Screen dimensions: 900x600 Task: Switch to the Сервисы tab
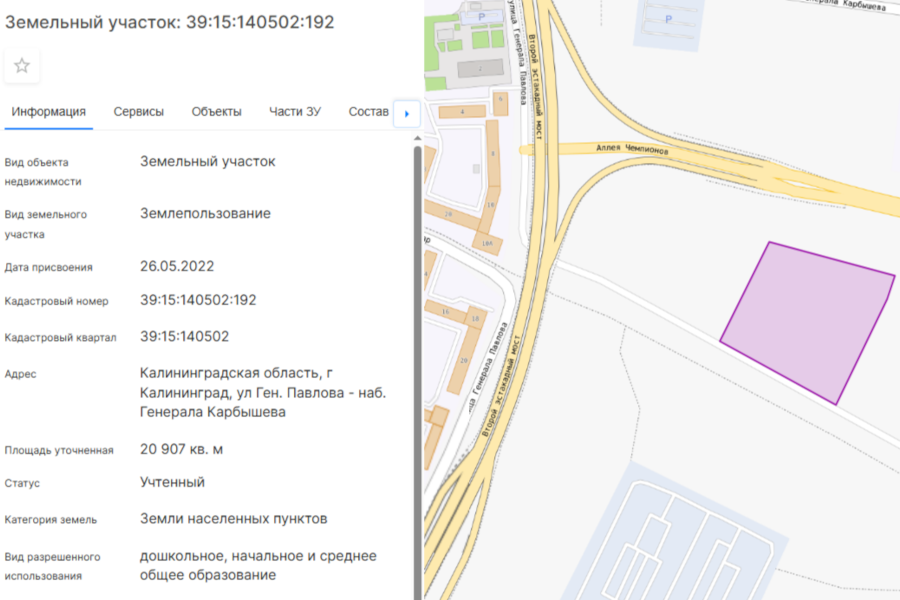pyautogui.click(x=139, y=112)
